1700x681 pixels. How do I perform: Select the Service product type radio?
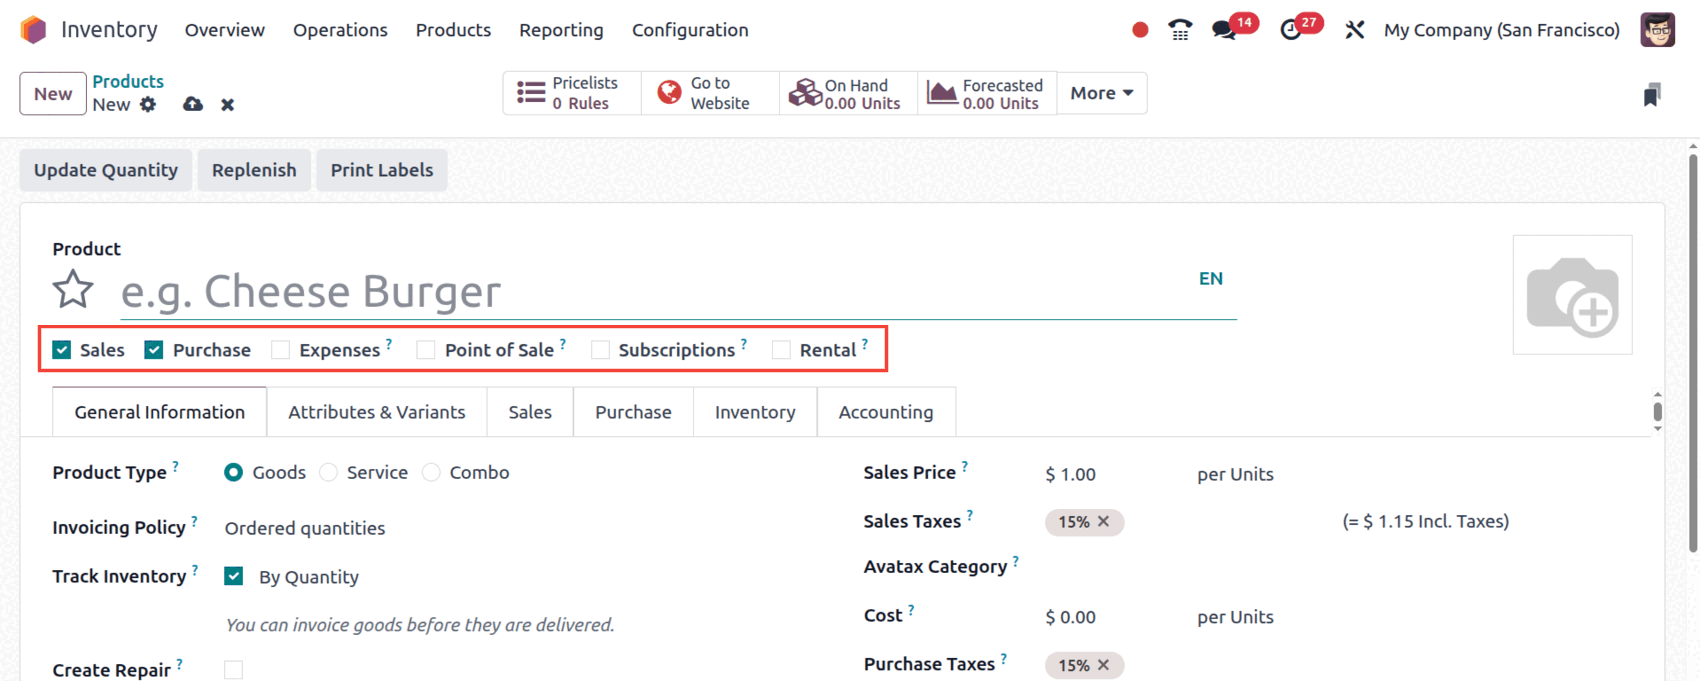(x=329, y=473)
